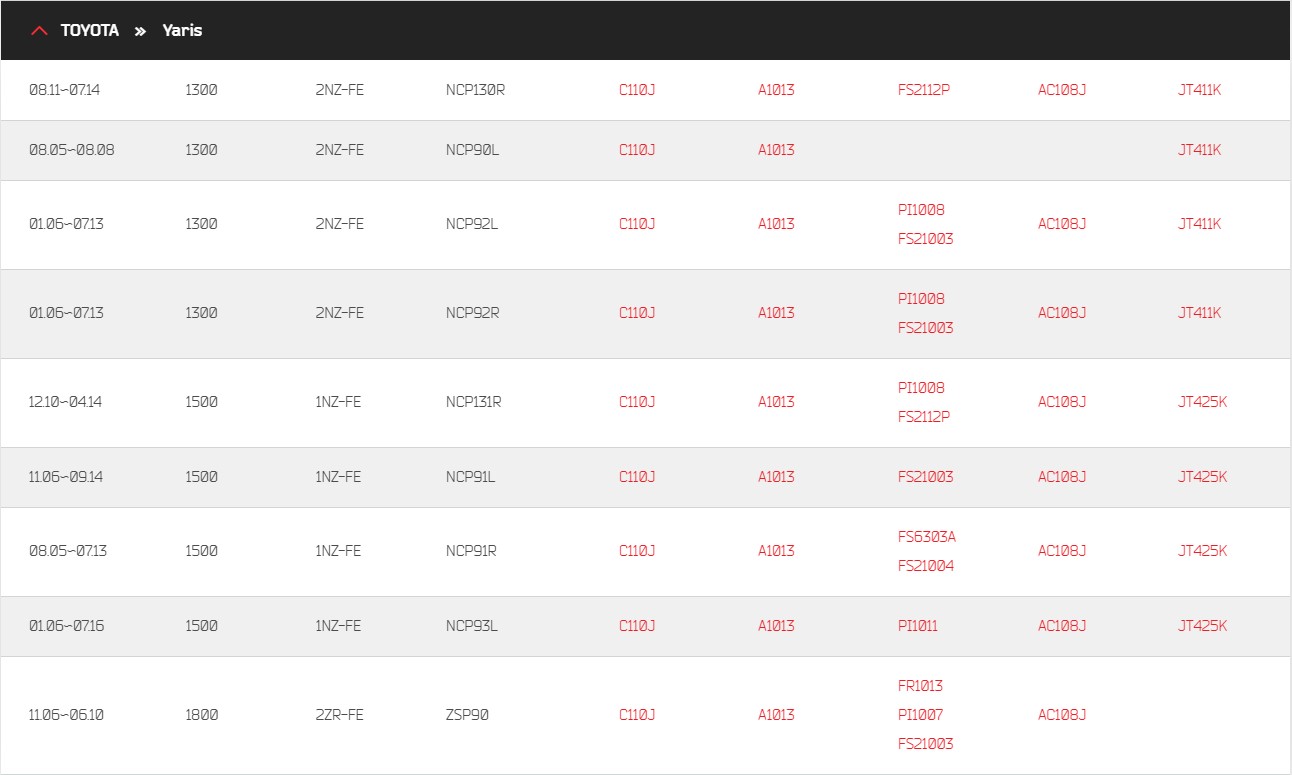
Task: Click the TOYOTA Yaris header title
Action: coord(131,31)
